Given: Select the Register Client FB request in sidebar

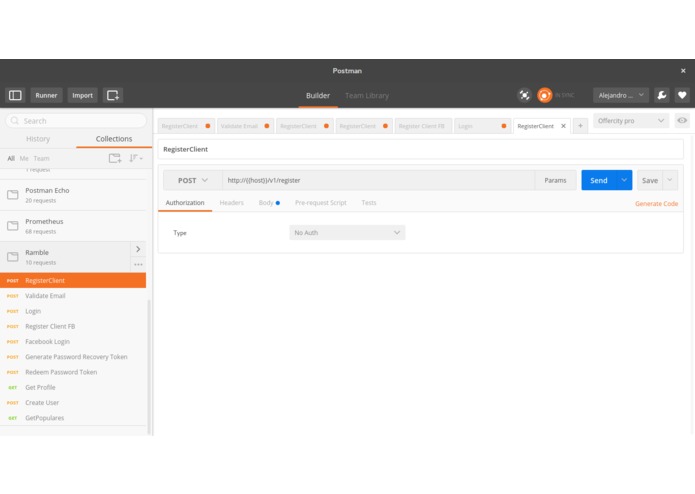Looking at the screenshot, I should (73, 327).
